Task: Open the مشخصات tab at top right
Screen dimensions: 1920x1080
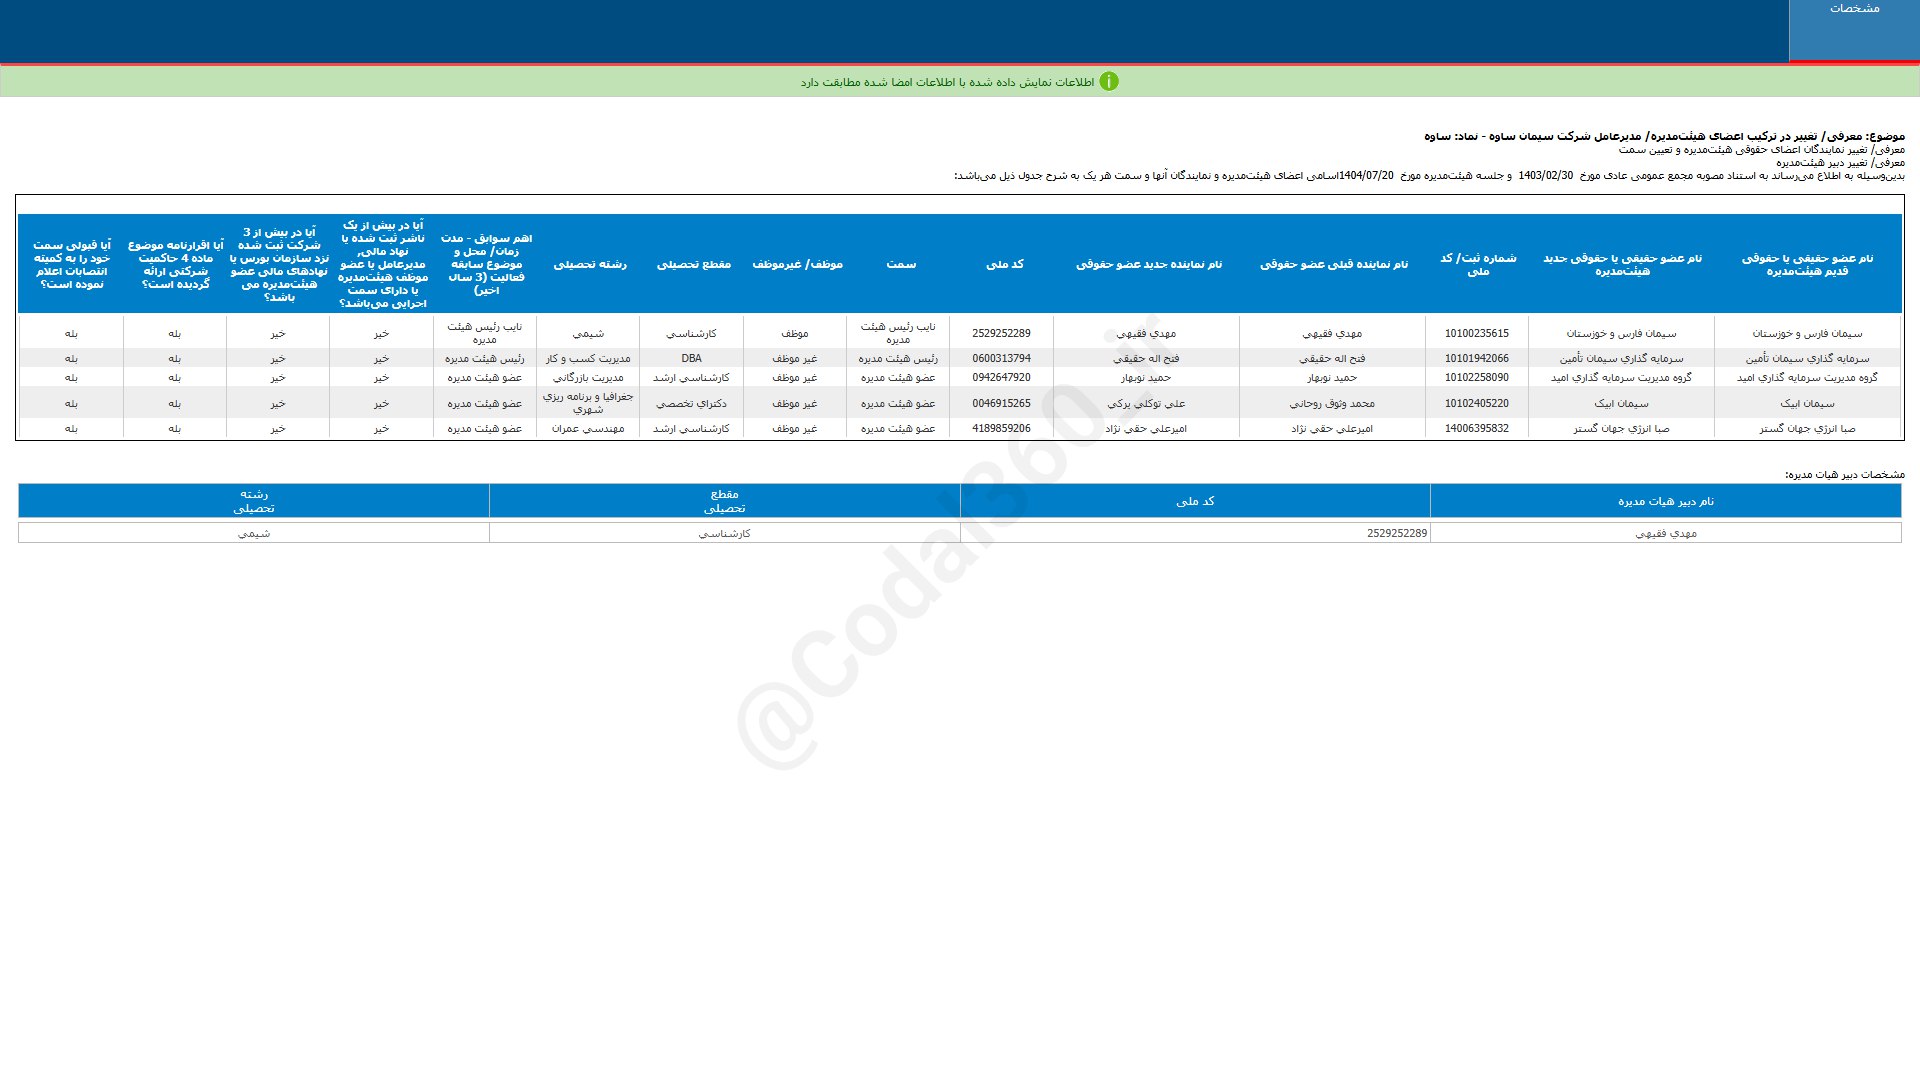Action: coord(1854,9)
